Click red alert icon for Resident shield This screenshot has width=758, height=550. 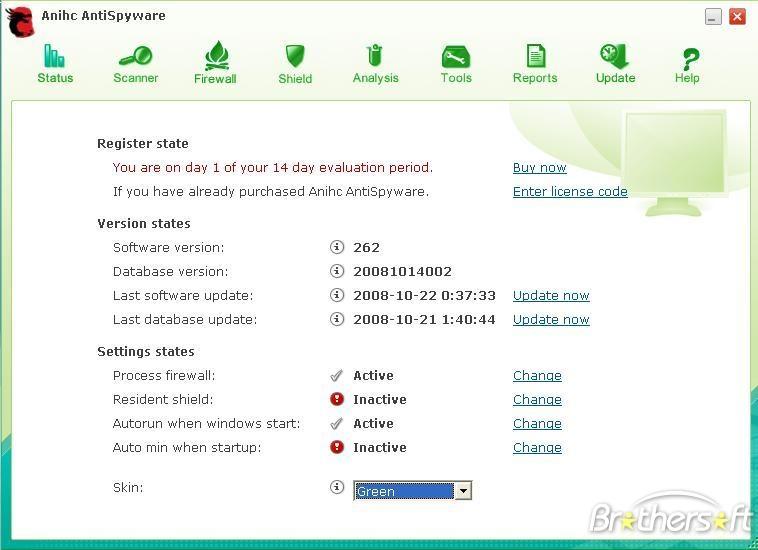tap(336, 399)
